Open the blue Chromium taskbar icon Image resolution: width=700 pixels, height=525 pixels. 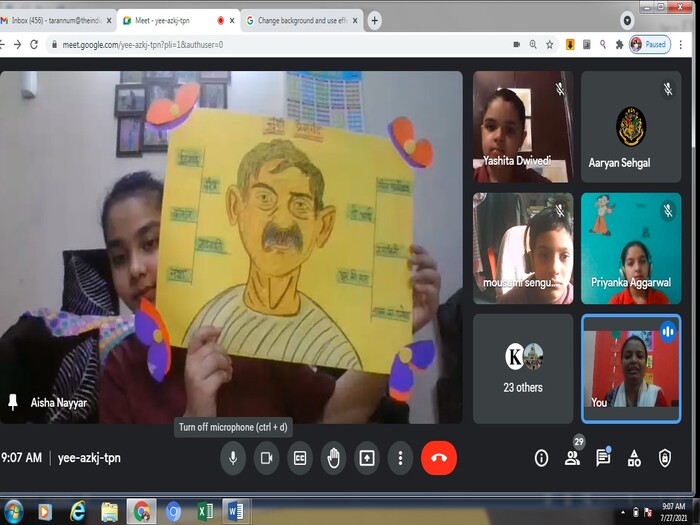(173, 512)
